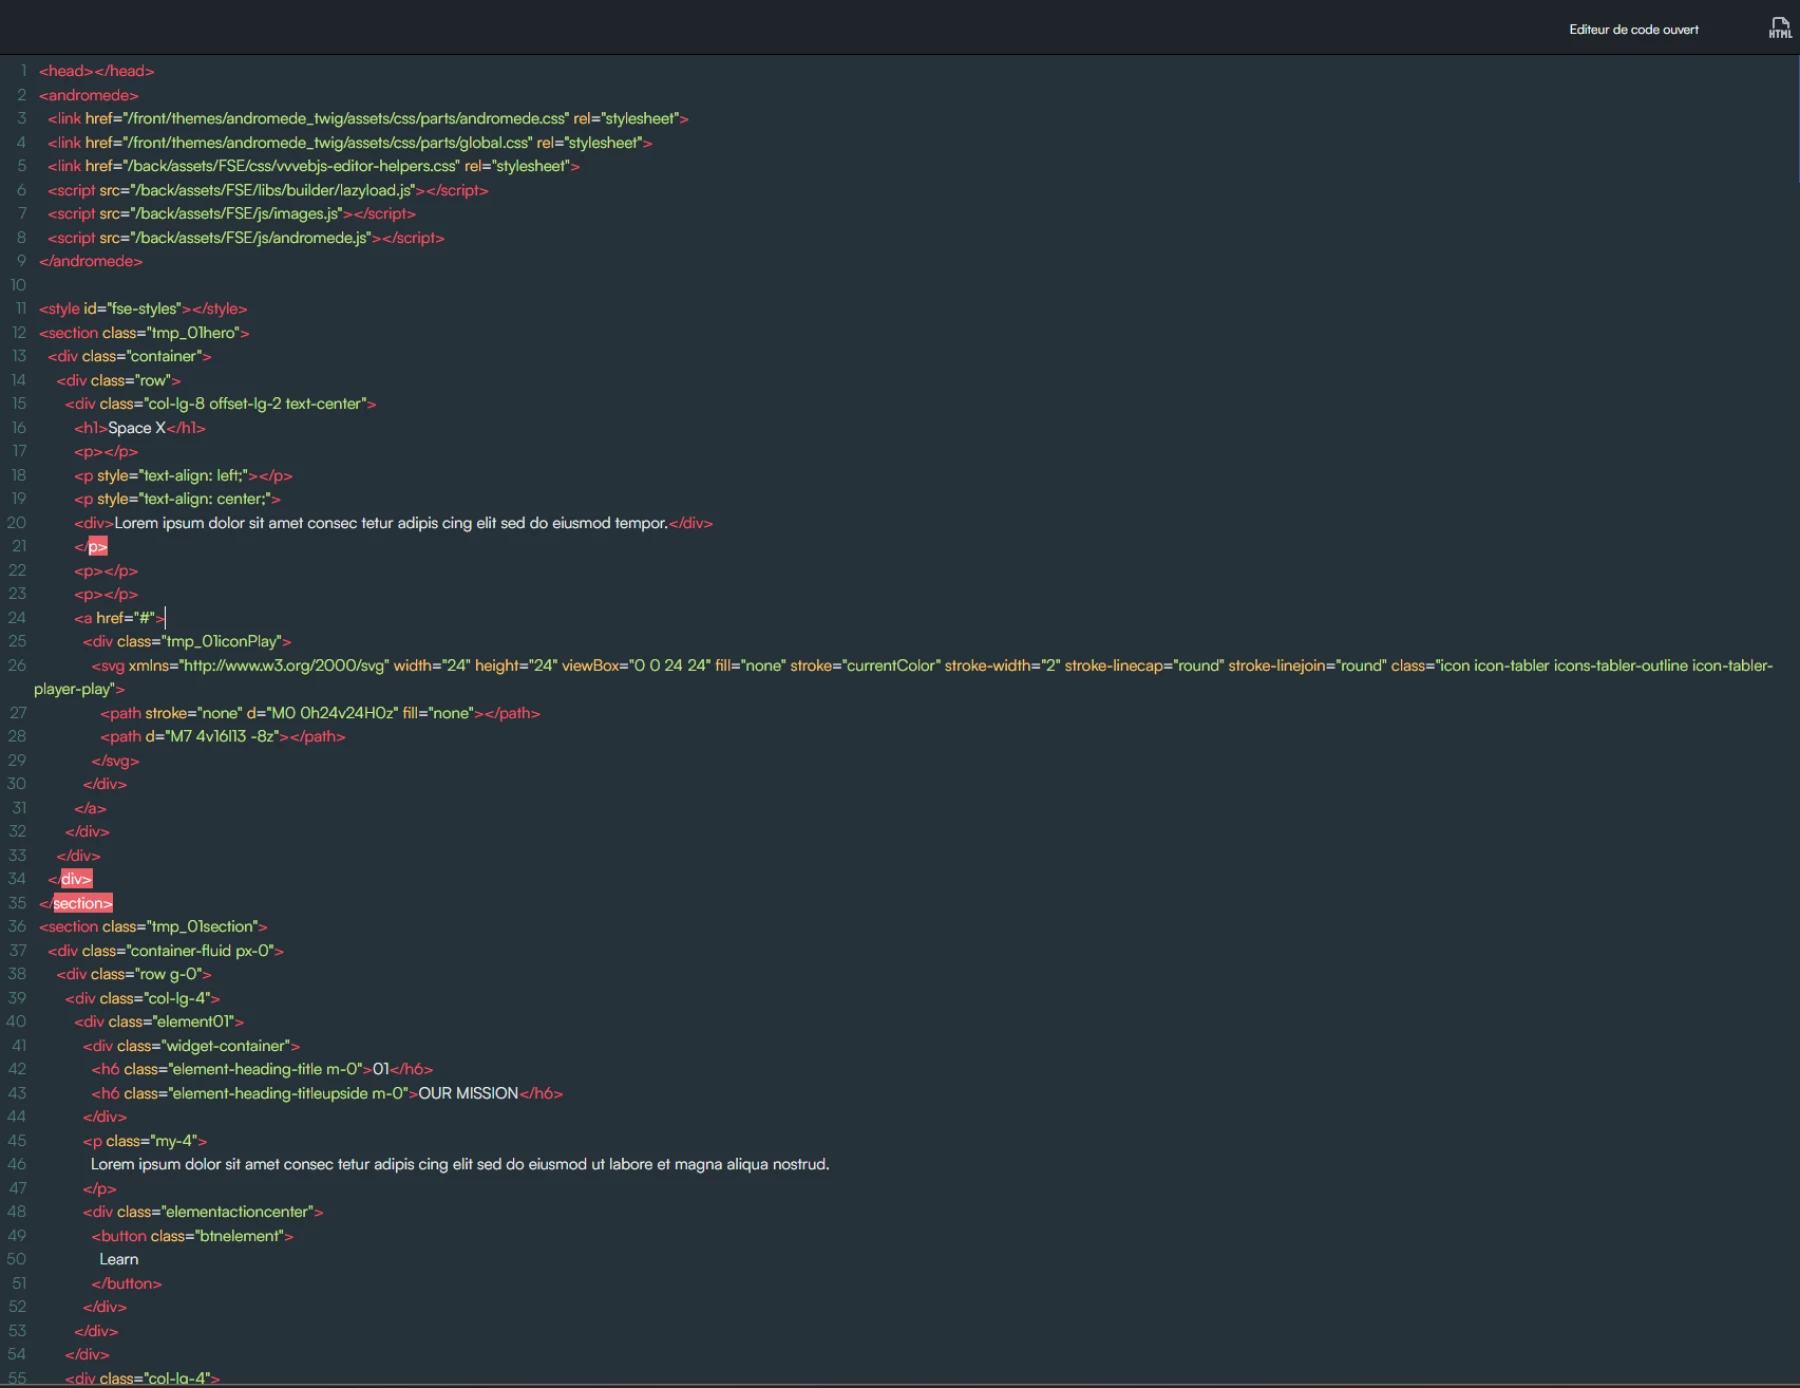
Task: Click line number 12 in the gutter
Action: [x=19, y=332]
